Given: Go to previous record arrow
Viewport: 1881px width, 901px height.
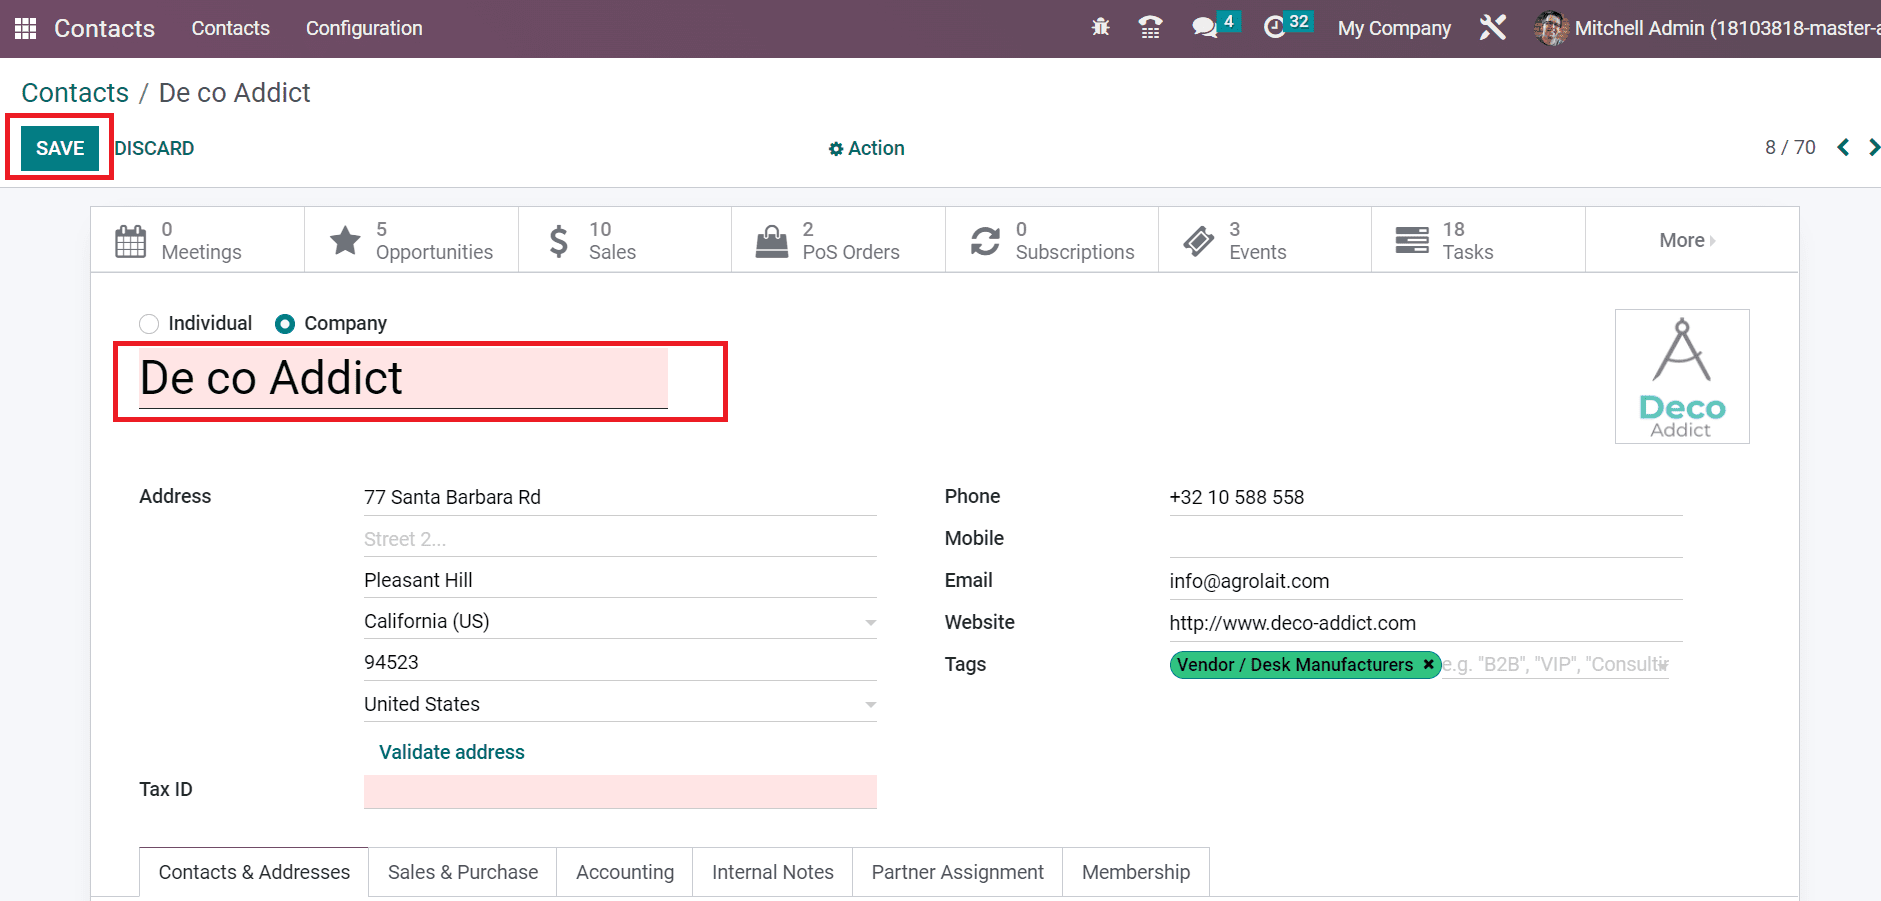Looking at the screenshot, I should (x=1843, y=148).
